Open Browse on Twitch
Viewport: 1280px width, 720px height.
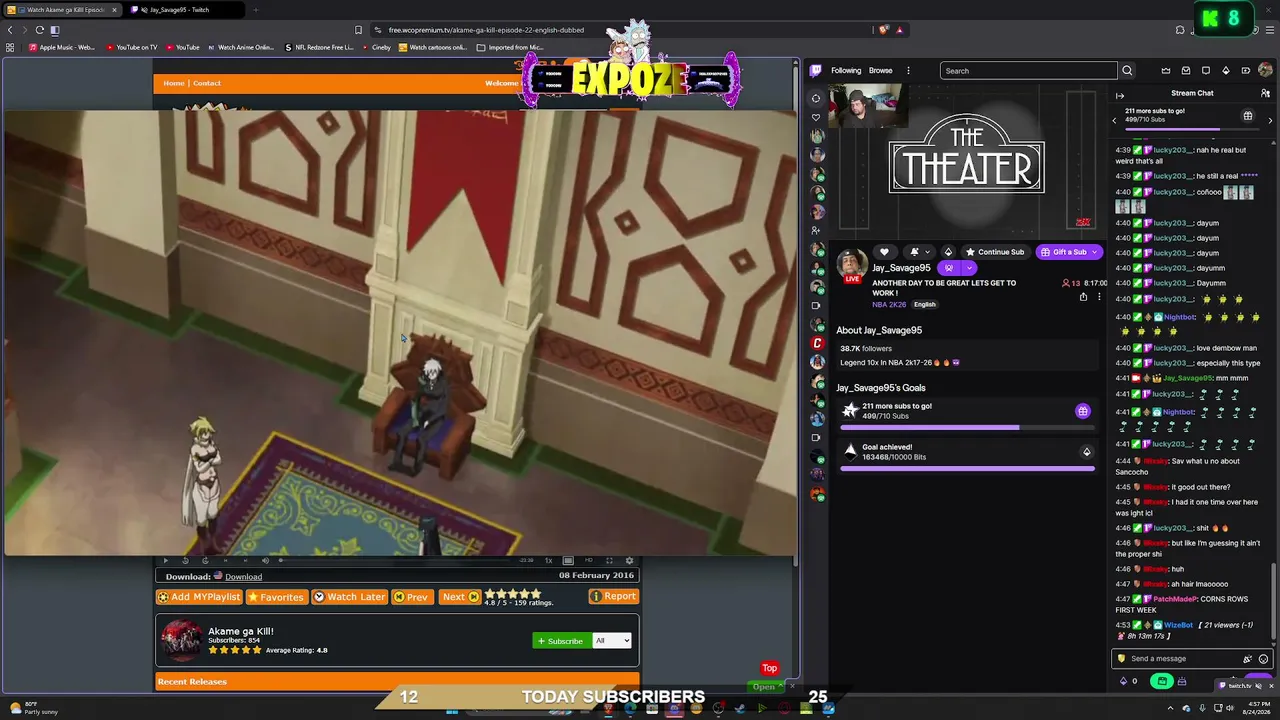[880, 71]
